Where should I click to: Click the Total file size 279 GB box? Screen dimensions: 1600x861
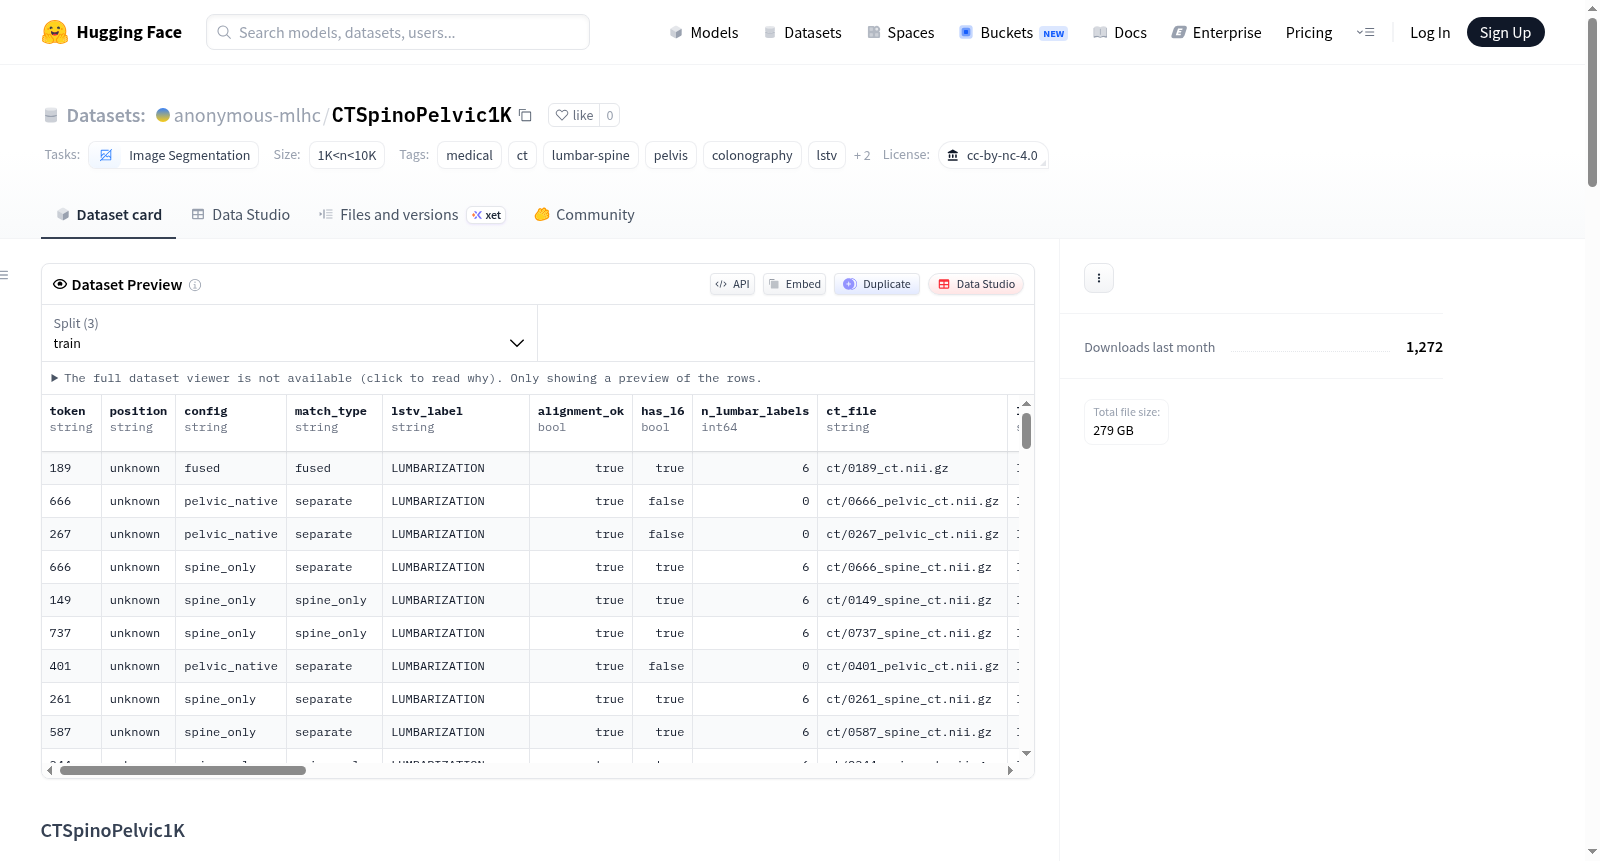coord(1126,422)
